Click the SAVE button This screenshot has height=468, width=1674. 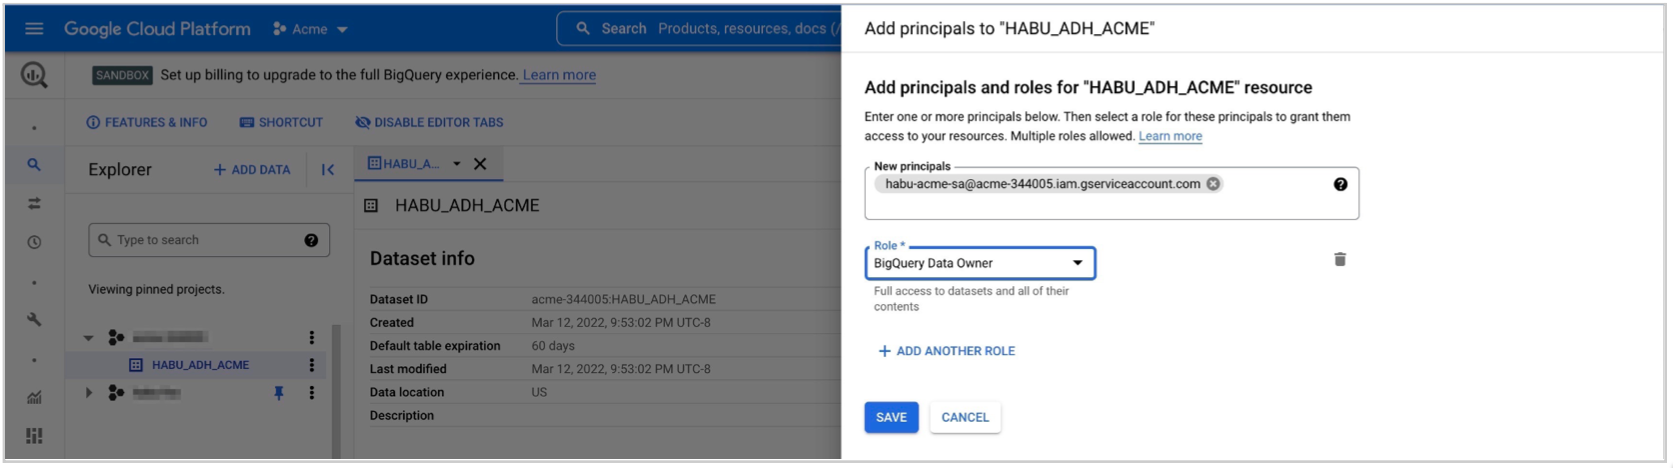[890, 417]
